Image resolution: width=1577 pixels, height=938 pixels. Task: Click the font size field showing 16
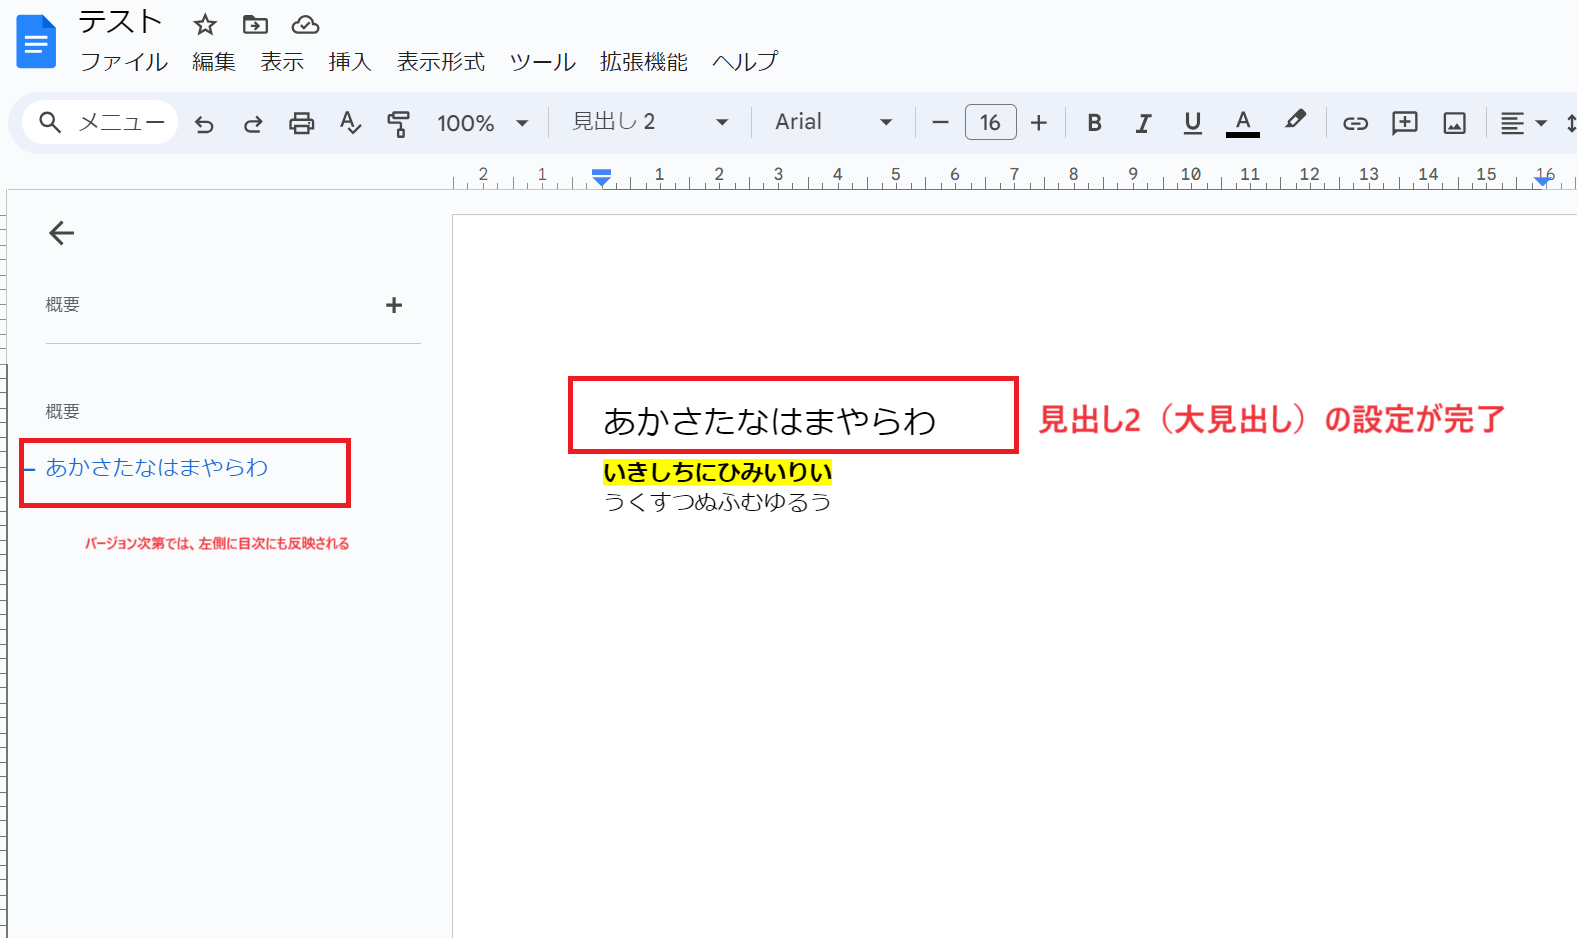coord(990,122)
